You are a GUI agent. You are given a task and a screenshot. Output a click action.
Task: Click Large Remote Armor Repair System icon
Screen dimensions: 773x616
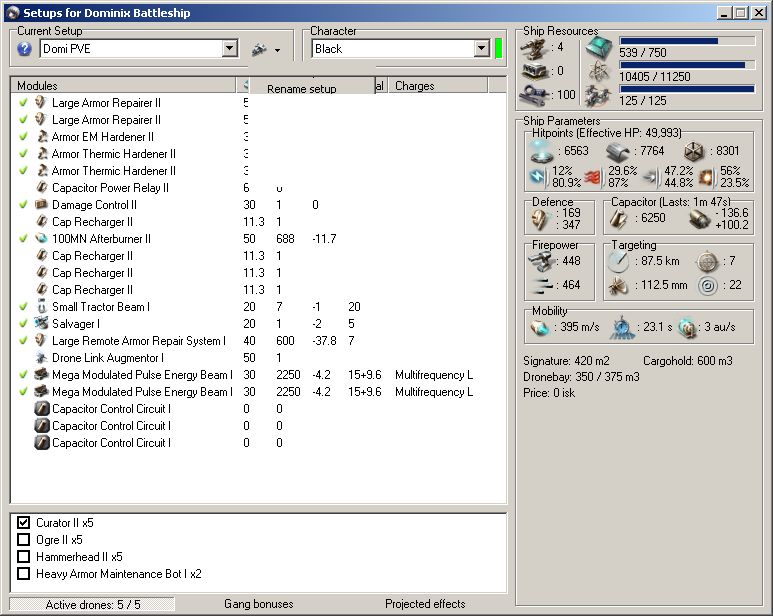coord(42,341)
